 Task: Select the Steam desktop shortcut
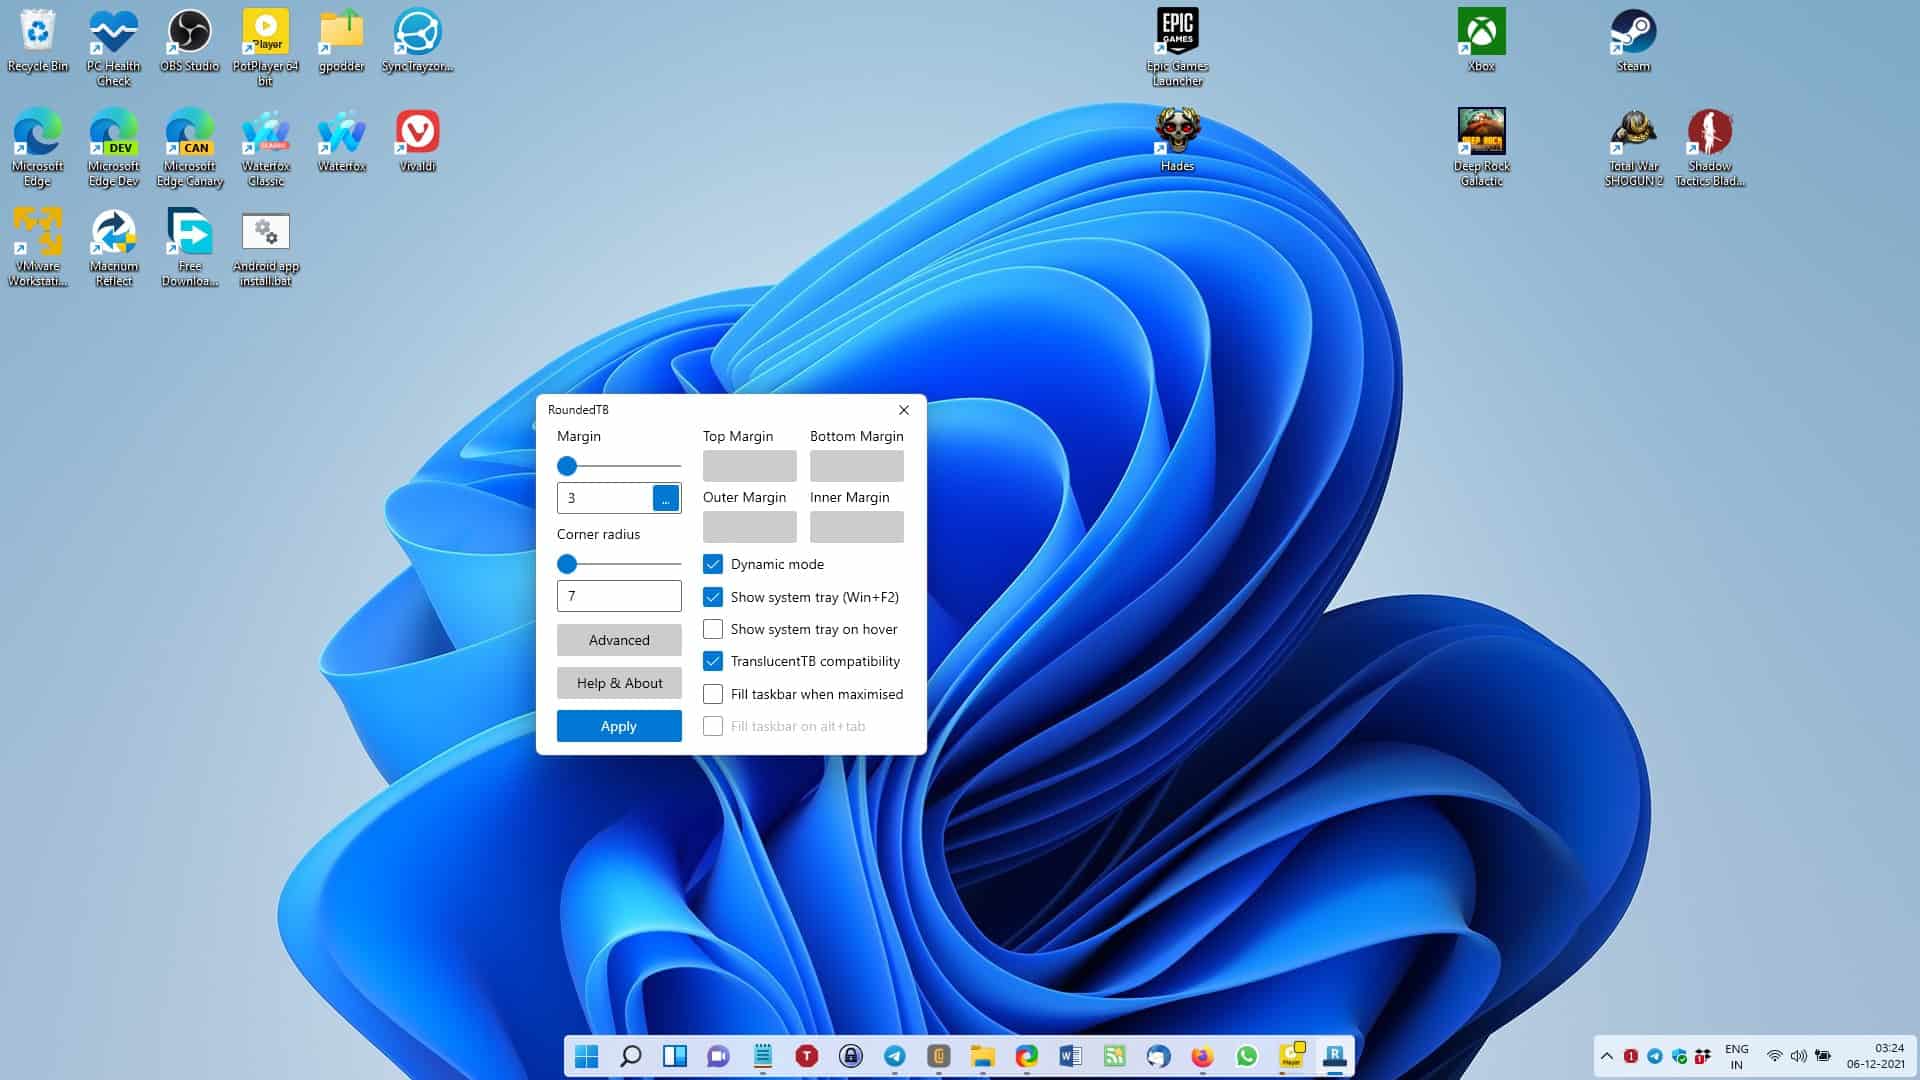pyautogui.click(x=1634, y=41)
